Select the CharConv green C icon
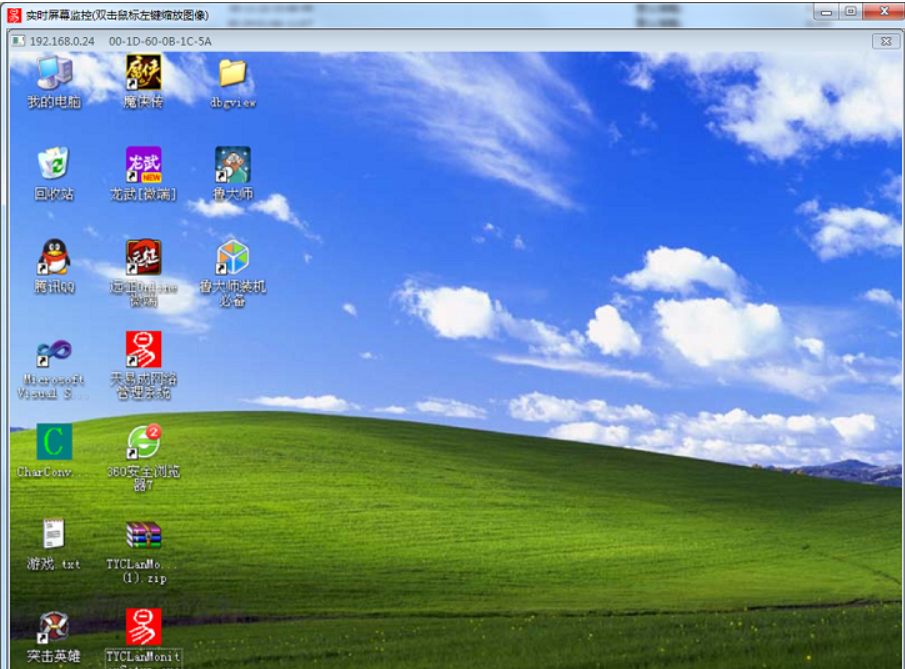The height and width of the screenshot is (669, 905). 54,450
